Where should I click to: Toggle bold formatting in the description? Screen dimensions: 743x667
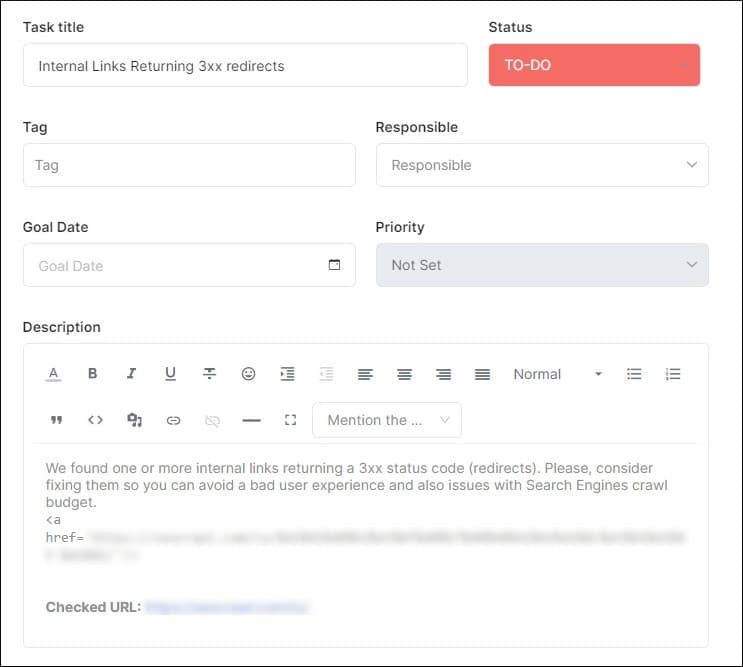92,374
